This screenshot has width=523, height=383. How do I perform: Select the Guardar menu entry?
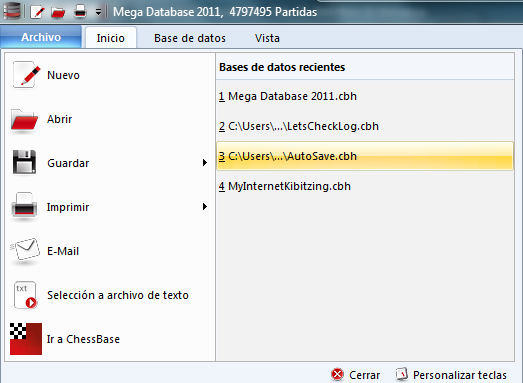pyautogui.click(x=109, y=163)
